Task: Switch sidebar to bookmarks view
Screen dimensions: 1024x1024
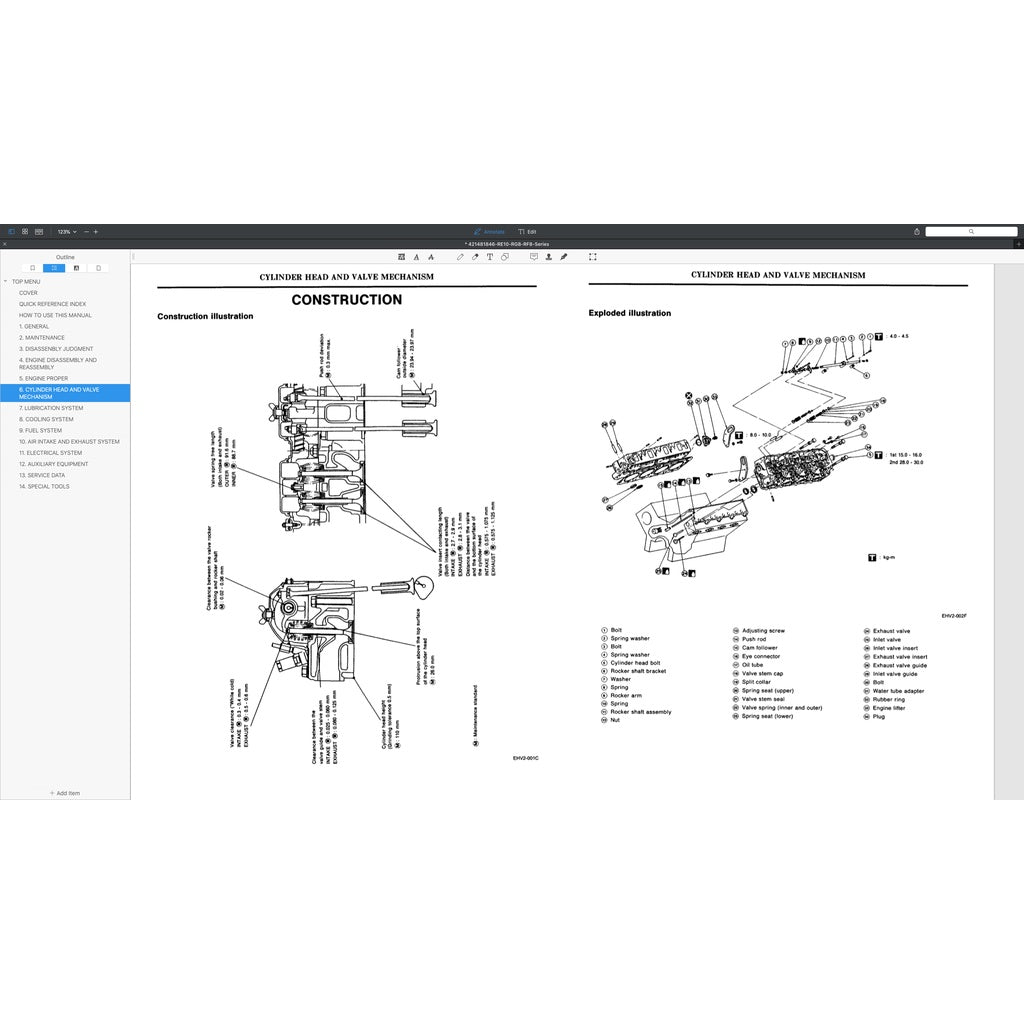Action: point(32,268)
